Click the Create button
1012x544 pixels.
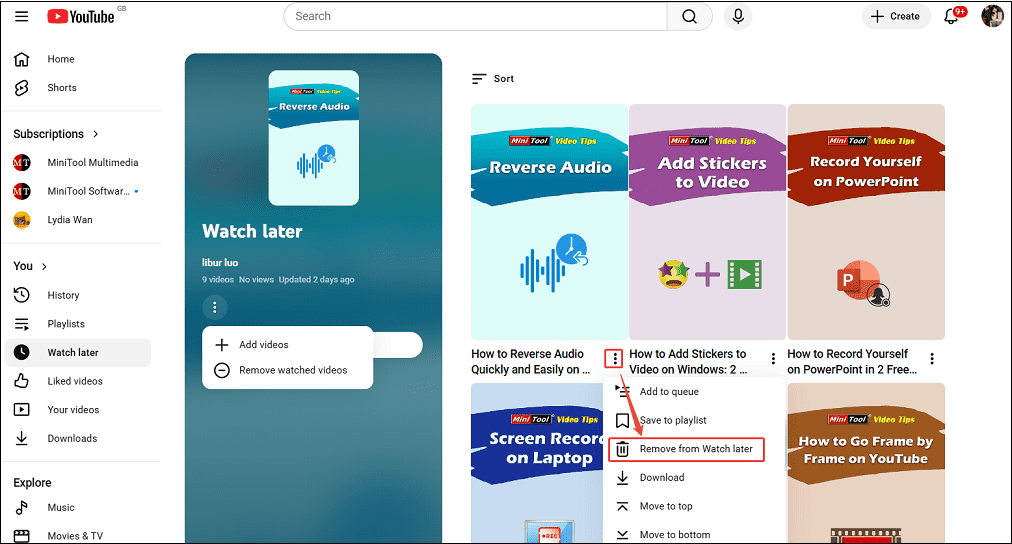(896, 16)
